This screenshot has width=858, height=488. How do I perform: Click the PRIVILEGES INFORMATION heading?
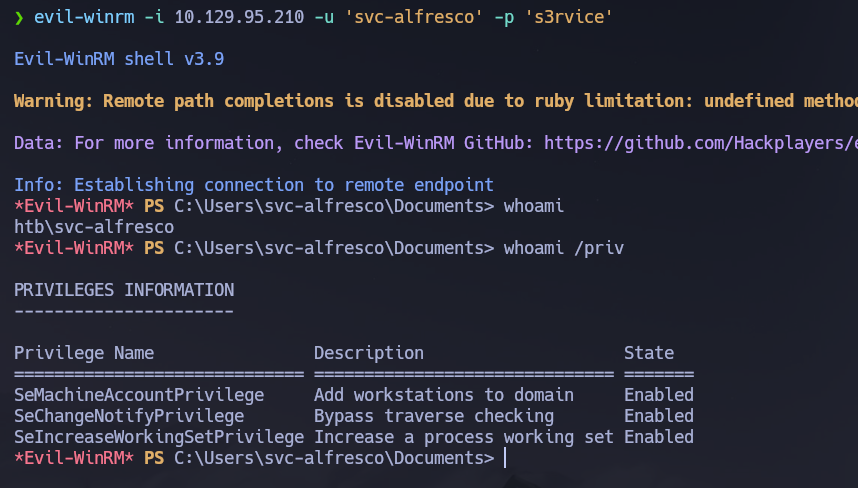(124, 290)
